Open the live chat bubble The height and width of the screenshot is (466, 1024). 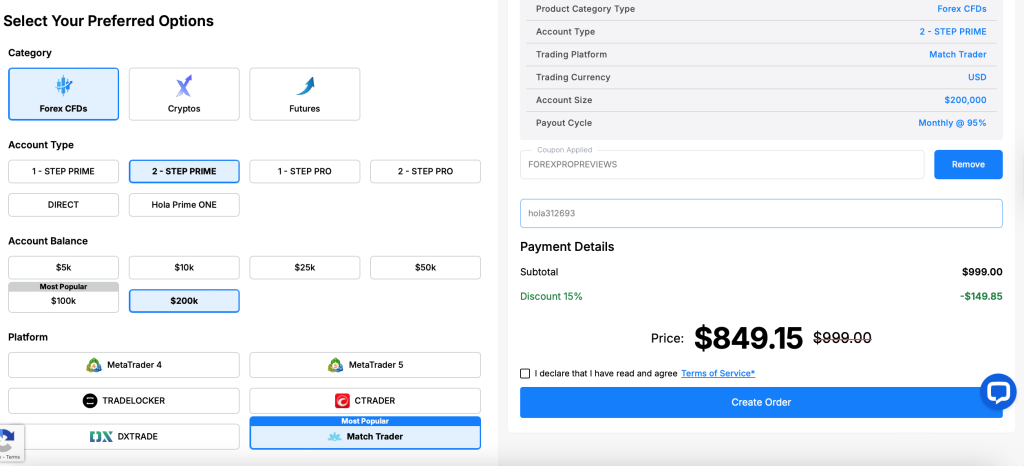[x=998, y=392]
